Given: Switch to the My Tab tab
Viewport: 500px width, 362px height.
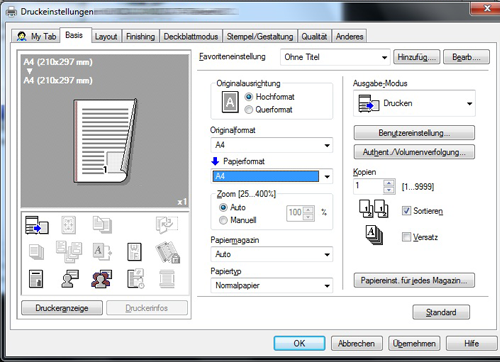Looking at the screenshot, I should 37,36.
